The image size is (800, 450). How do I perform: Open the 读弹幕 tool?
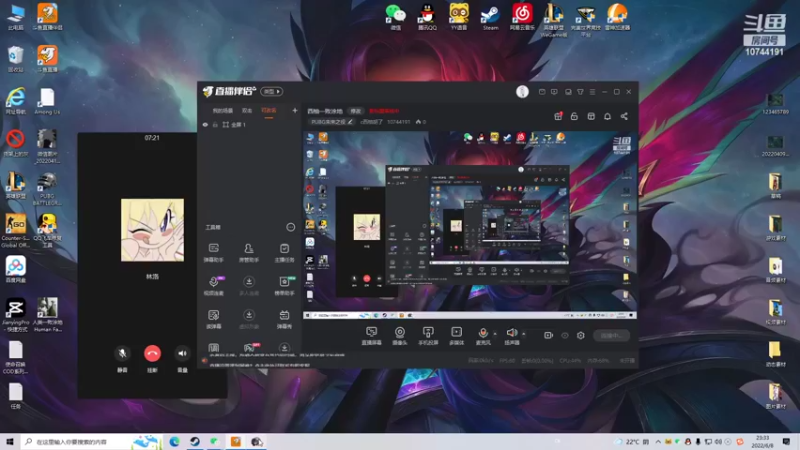(214, 319)
